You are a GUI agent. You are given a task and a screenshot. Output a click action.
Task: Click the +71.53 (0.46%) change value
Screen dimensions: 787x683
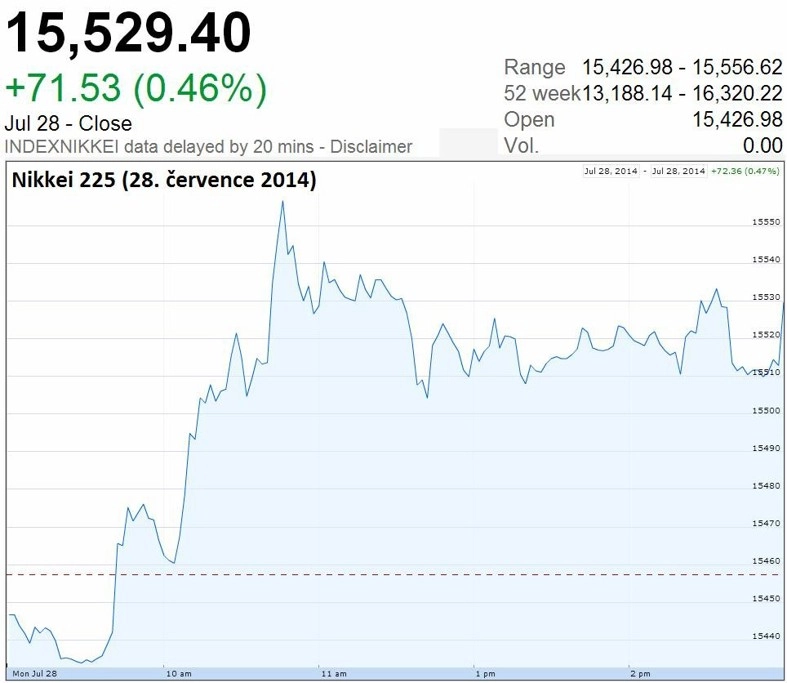[x=136, y=89]
